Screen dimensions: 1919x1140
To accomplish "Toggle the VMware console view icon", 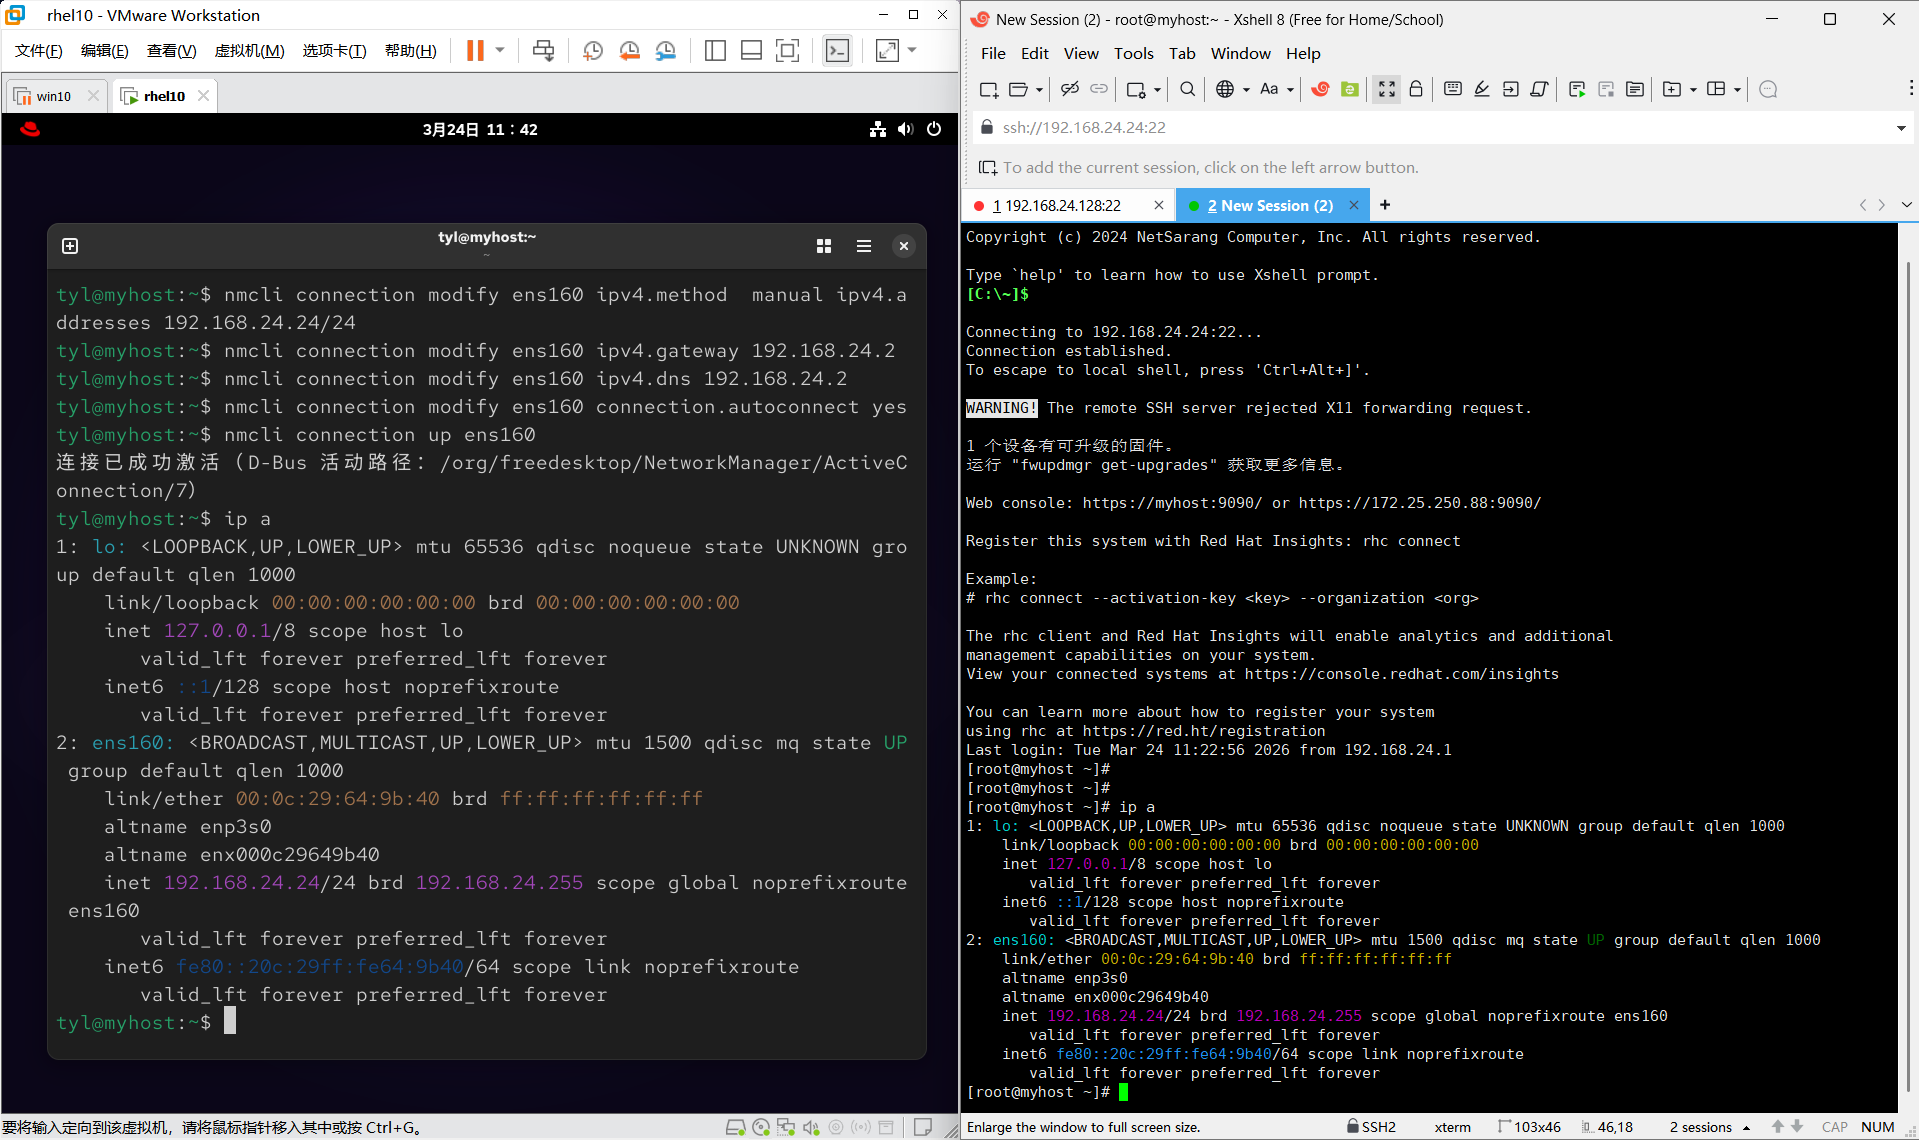I will click(837, 50).
